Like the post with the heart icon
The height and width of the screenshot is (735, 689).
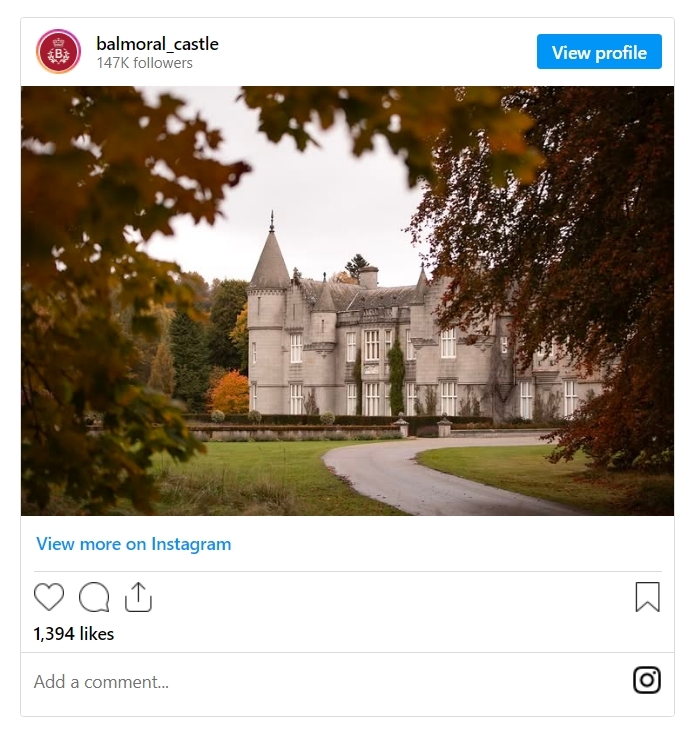[49, 597]
